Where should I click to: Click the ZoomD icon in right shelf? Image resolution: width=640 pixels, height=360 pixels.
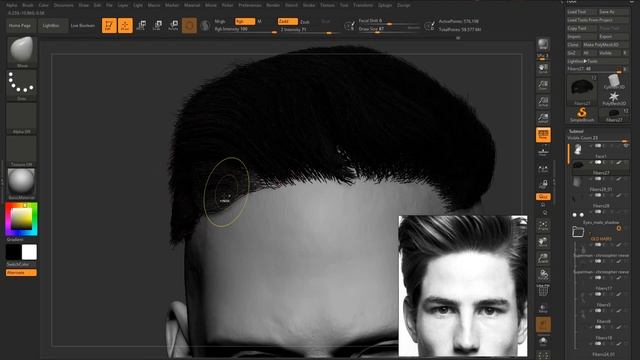pyautogui.click(x=543, y=258)
